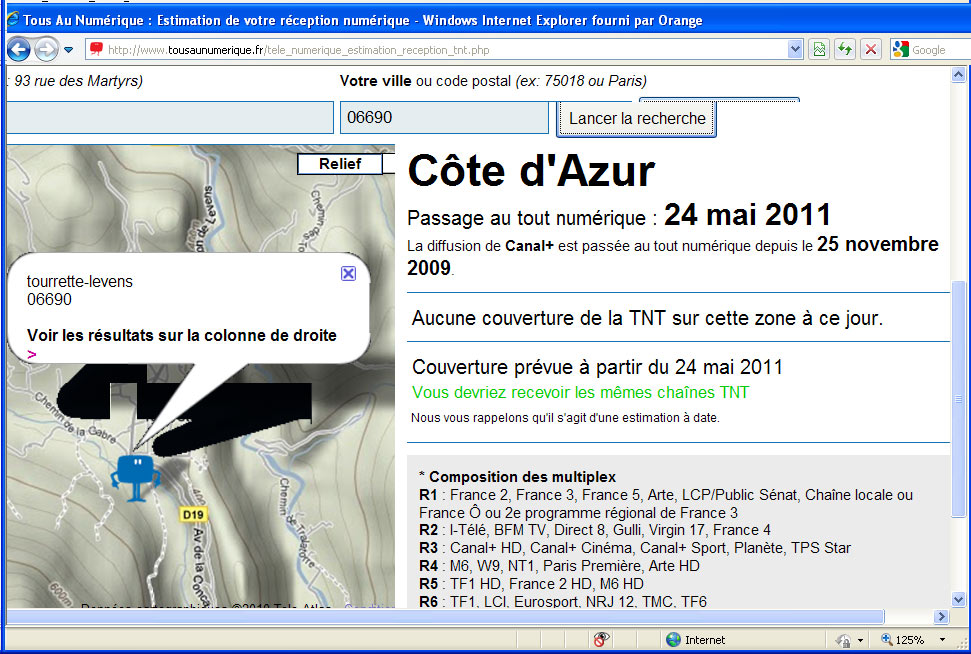Click the street address input field

(170, 117)
